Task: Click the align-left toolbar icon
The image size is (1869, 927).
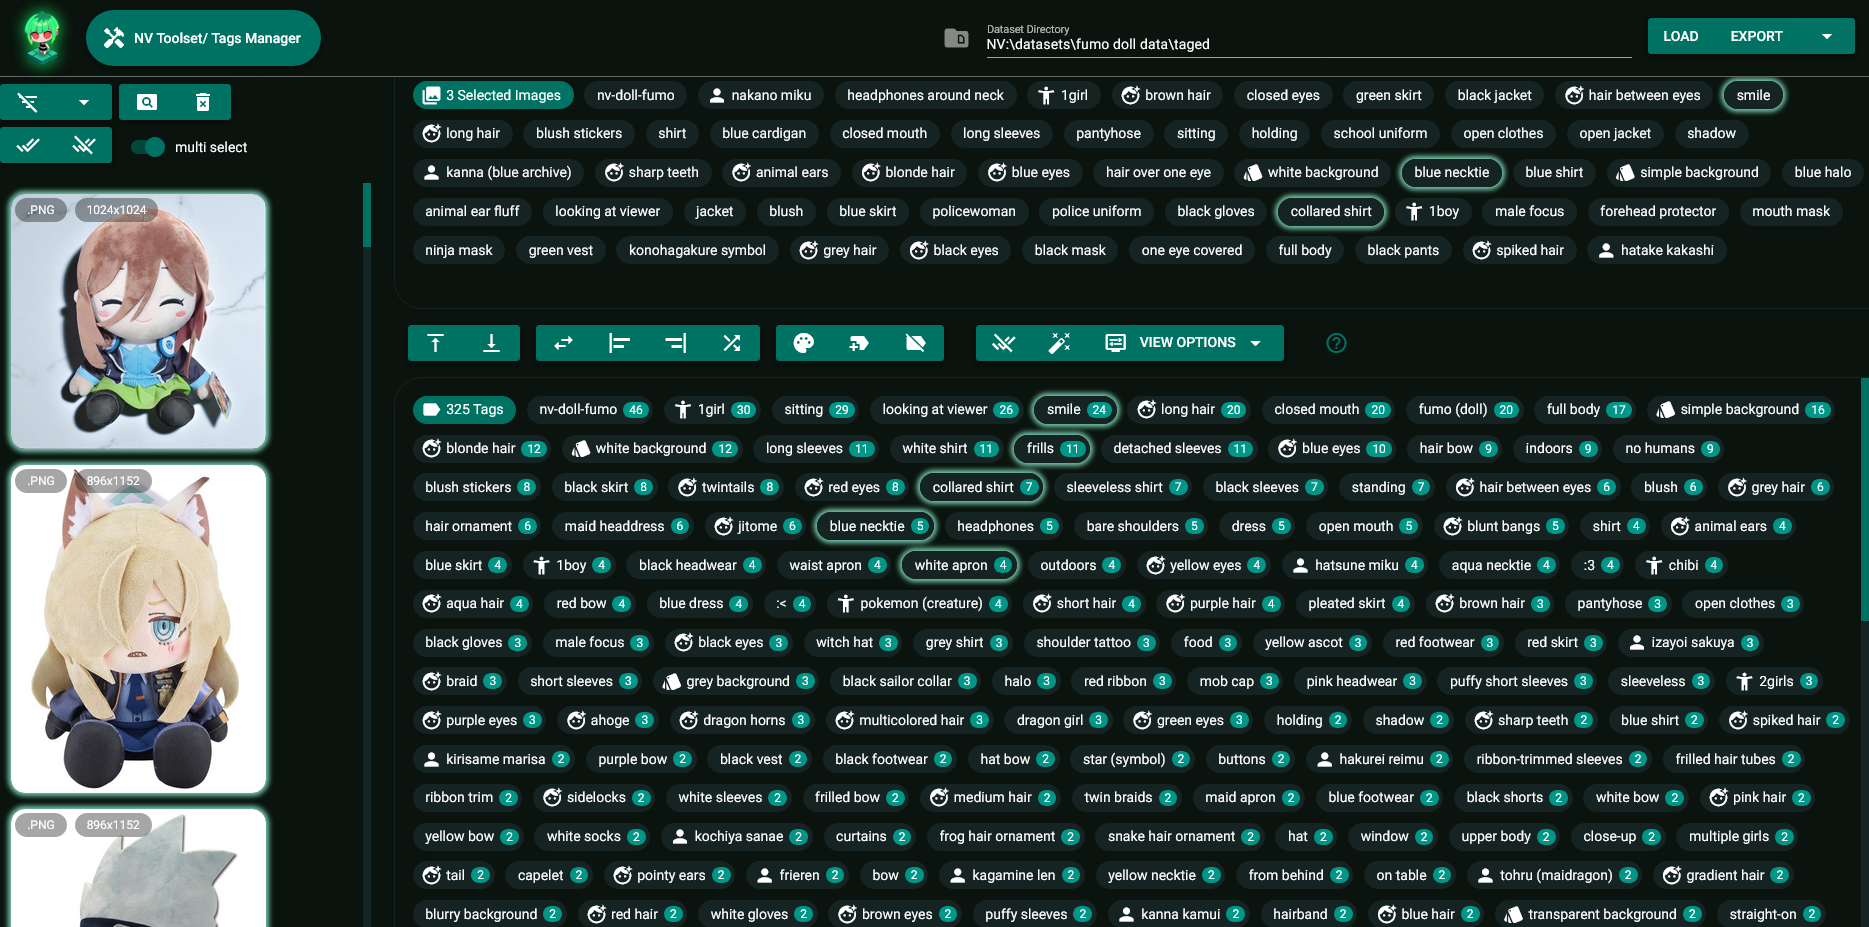Action: pos(619,342)
